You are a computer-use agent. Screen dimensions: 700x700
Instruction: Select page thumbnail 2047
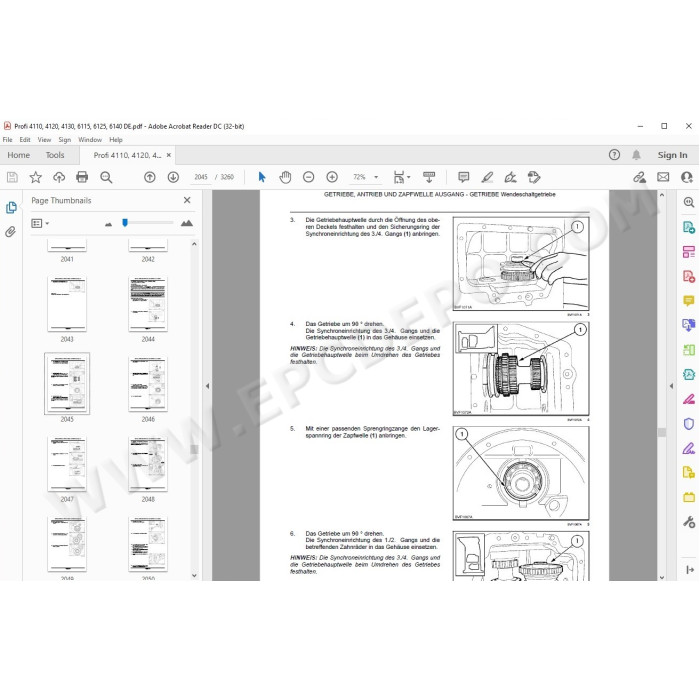coord(67,464)
